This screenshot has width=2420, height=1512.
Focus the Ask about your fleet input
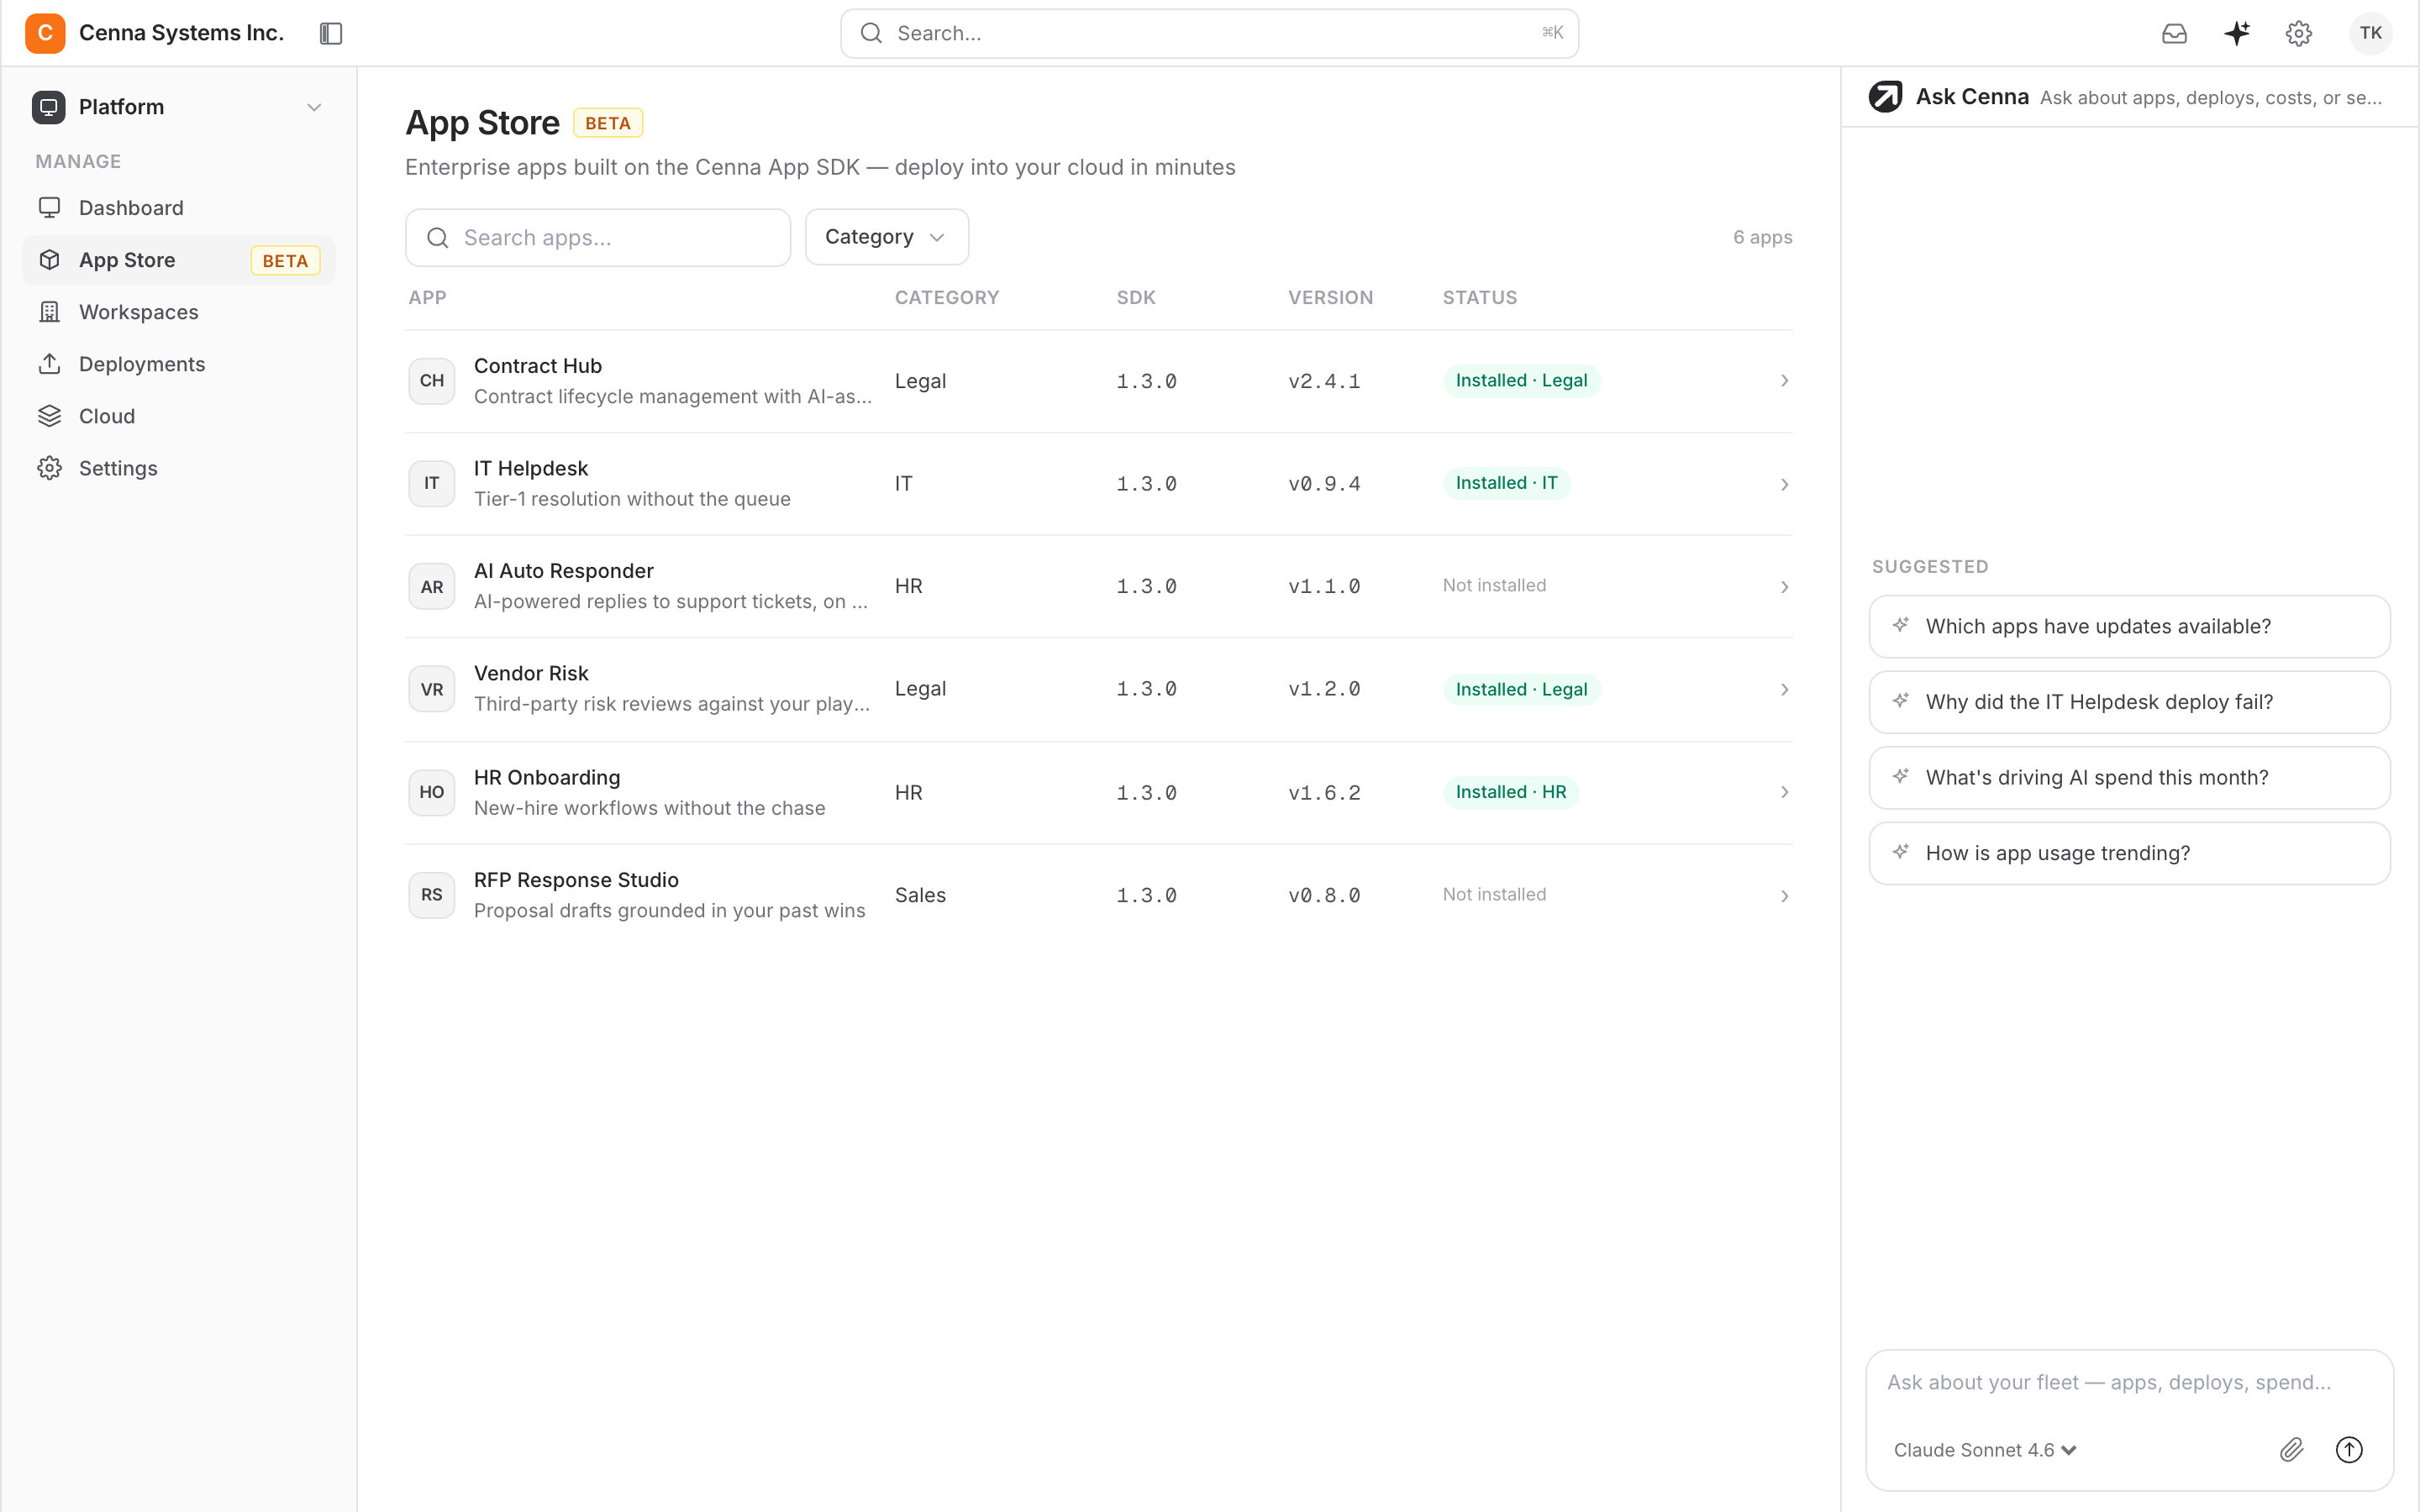pyautogui.click(x=2129, y=1383)
